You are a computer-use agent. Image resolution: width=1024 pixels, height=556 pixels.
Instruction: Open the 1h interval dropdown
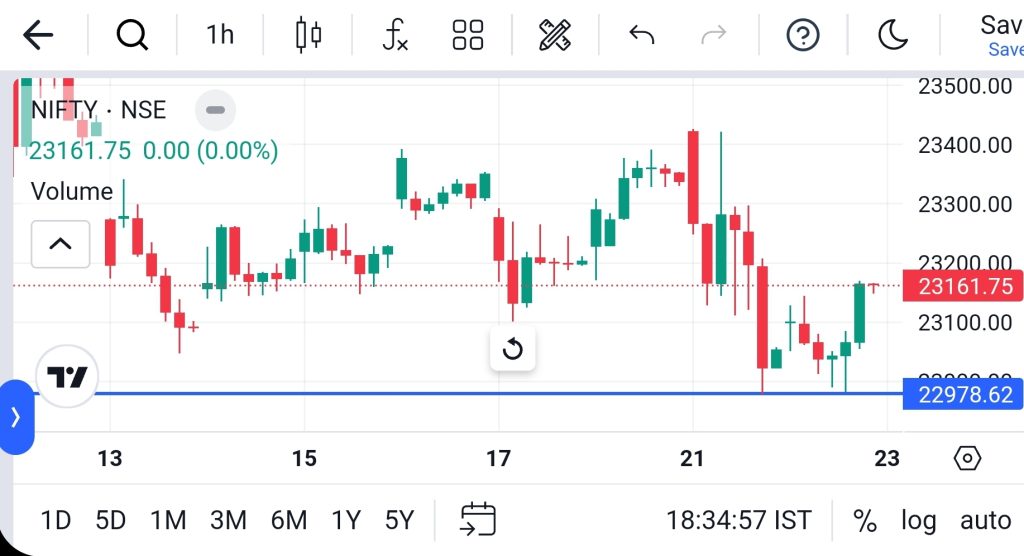pyautogui.click(x=220, y=36)
